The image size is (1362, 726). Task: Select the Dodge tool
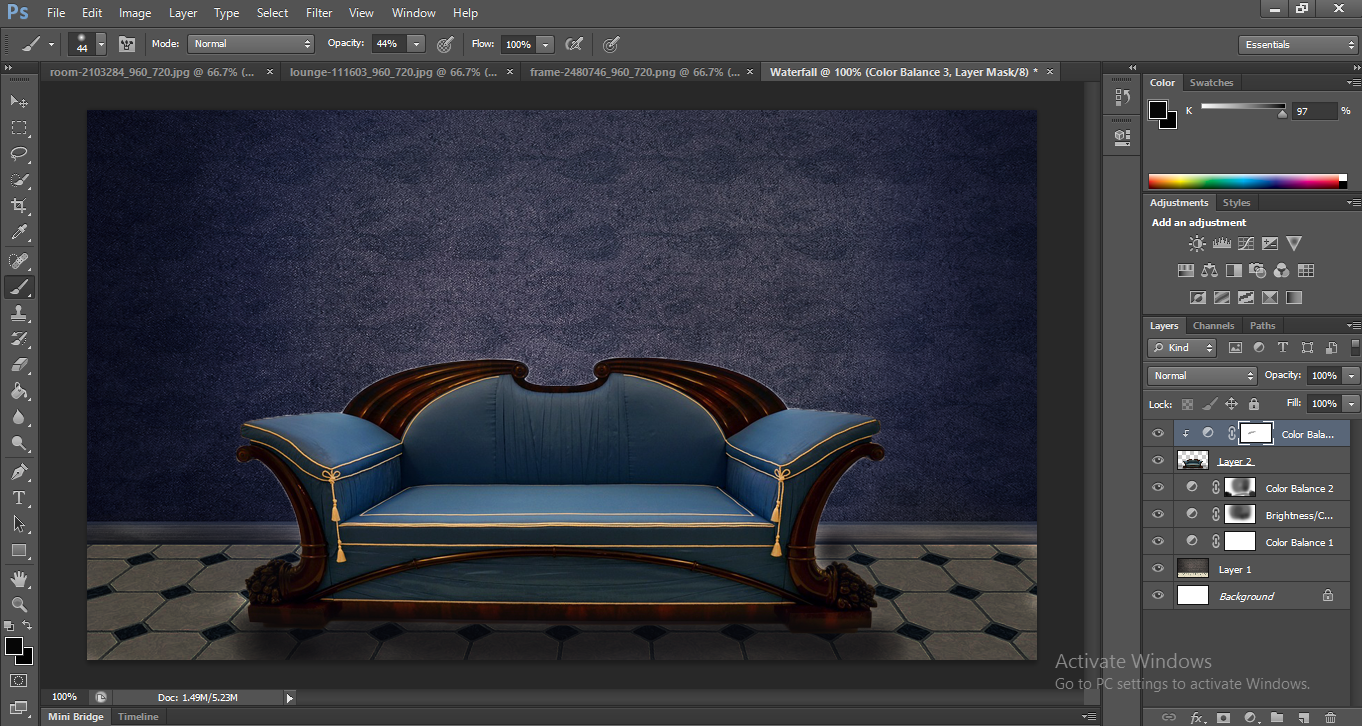coord(19,443)
